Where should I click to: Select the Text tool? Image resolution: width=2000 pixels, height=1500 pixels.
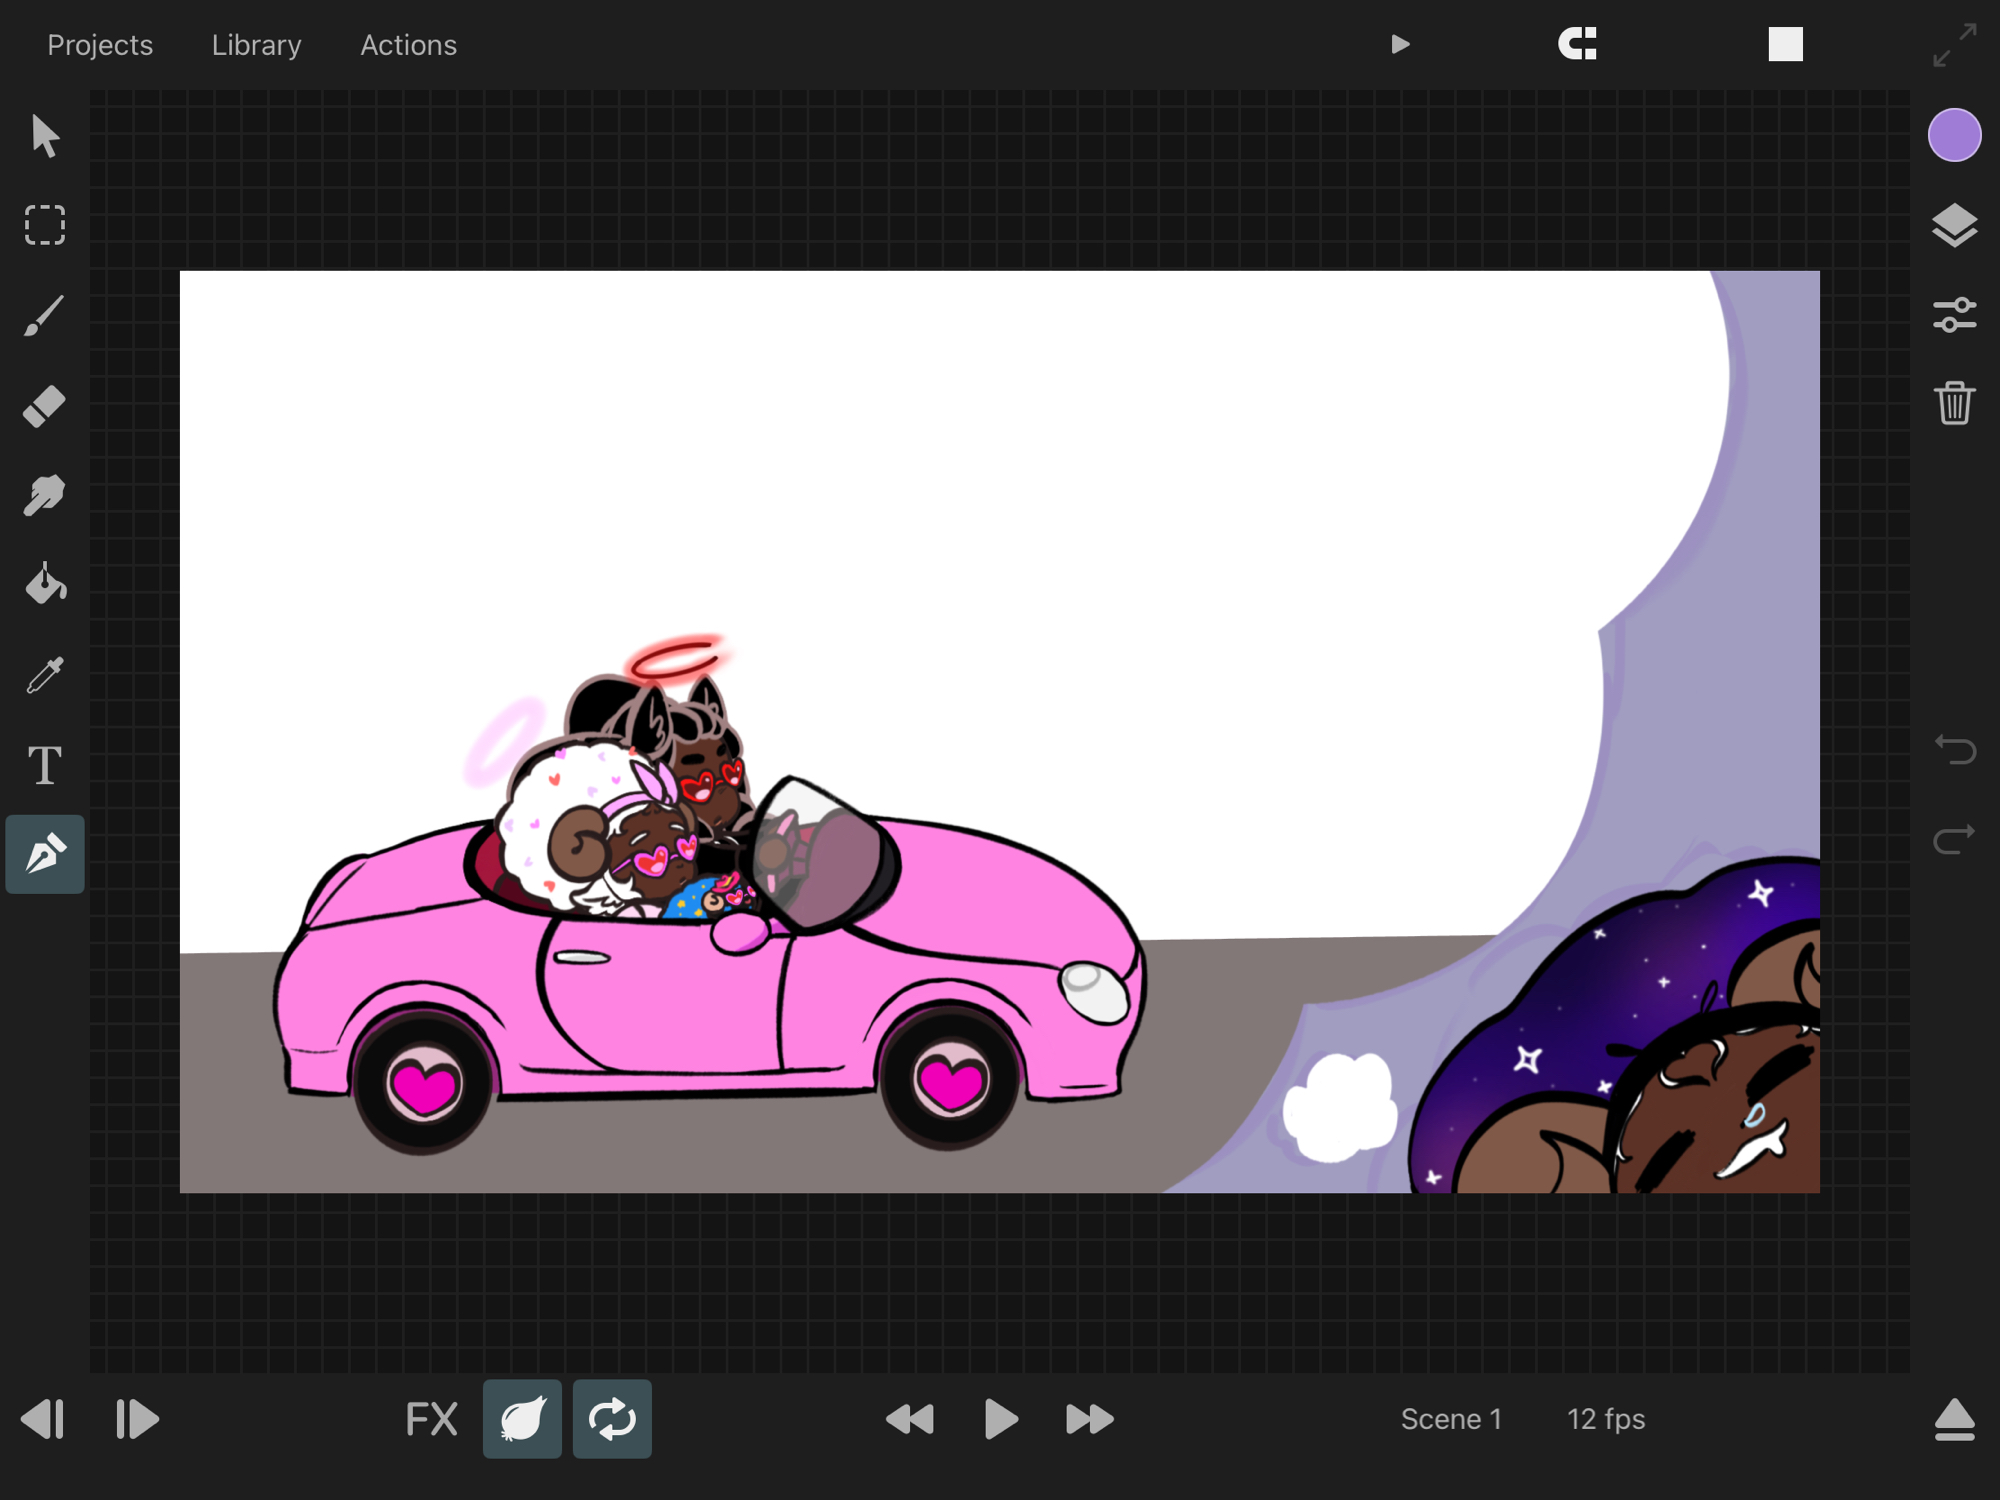click(45, 766)
